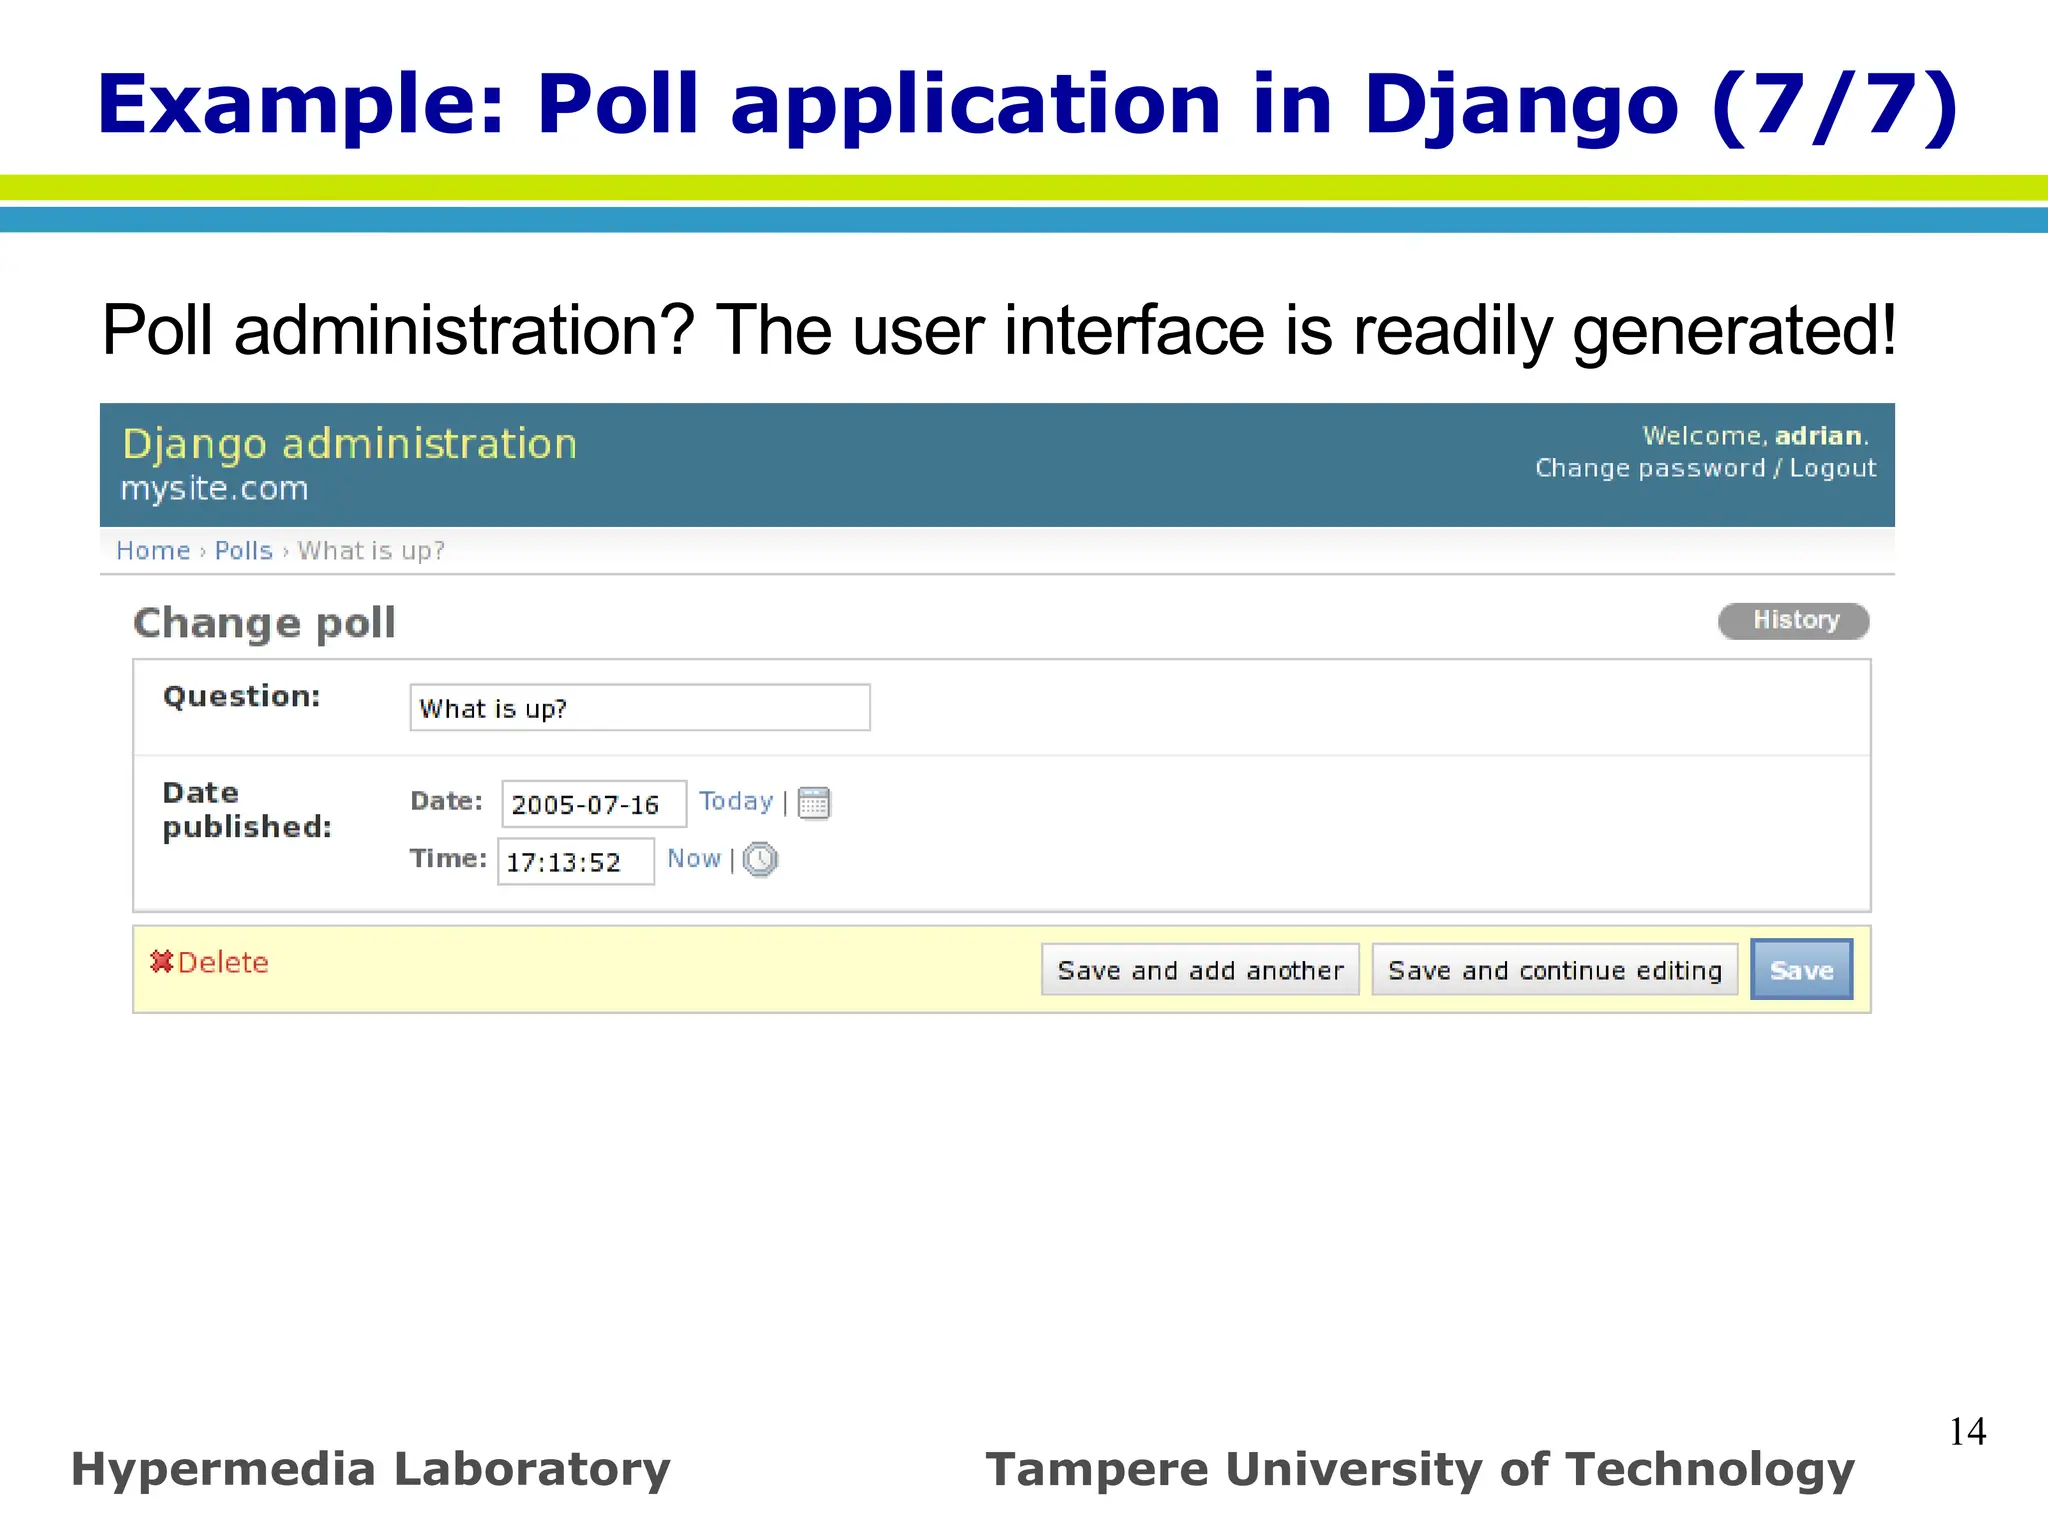Click the Now time shortcut
Screen dimensions: 2048x1536
694,859
